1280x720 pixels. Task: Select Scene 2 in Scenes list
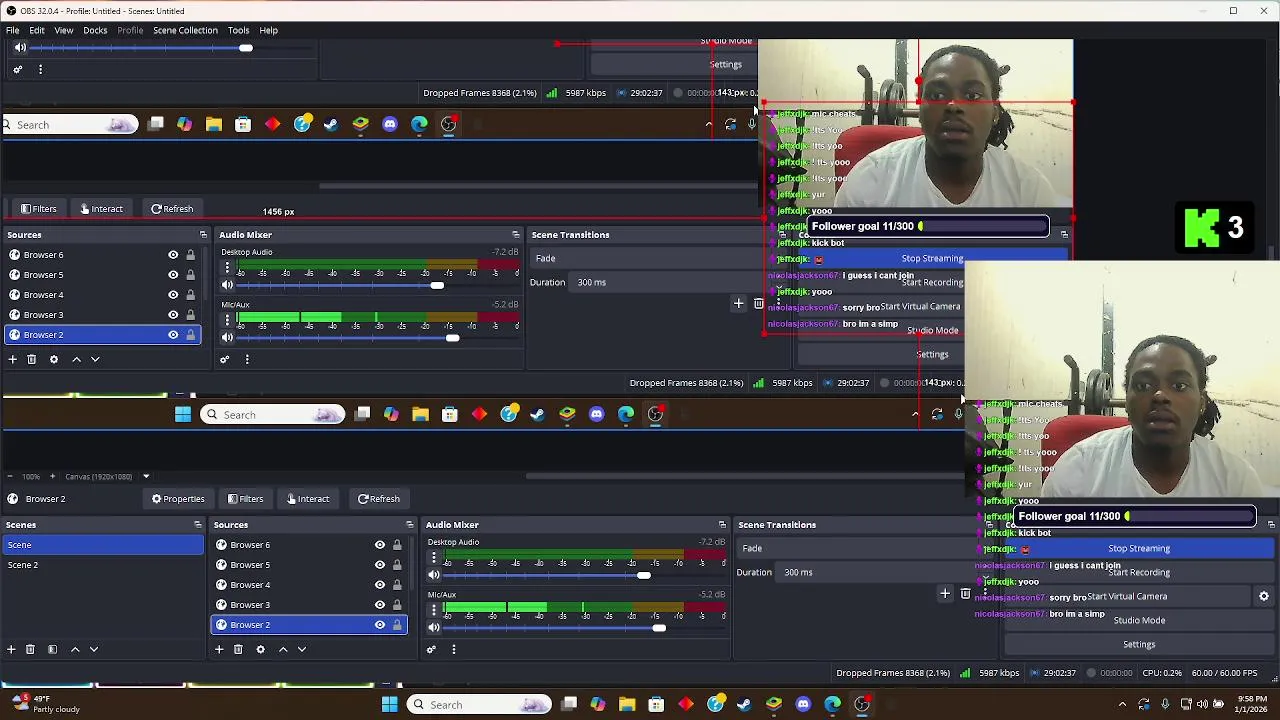102,565
